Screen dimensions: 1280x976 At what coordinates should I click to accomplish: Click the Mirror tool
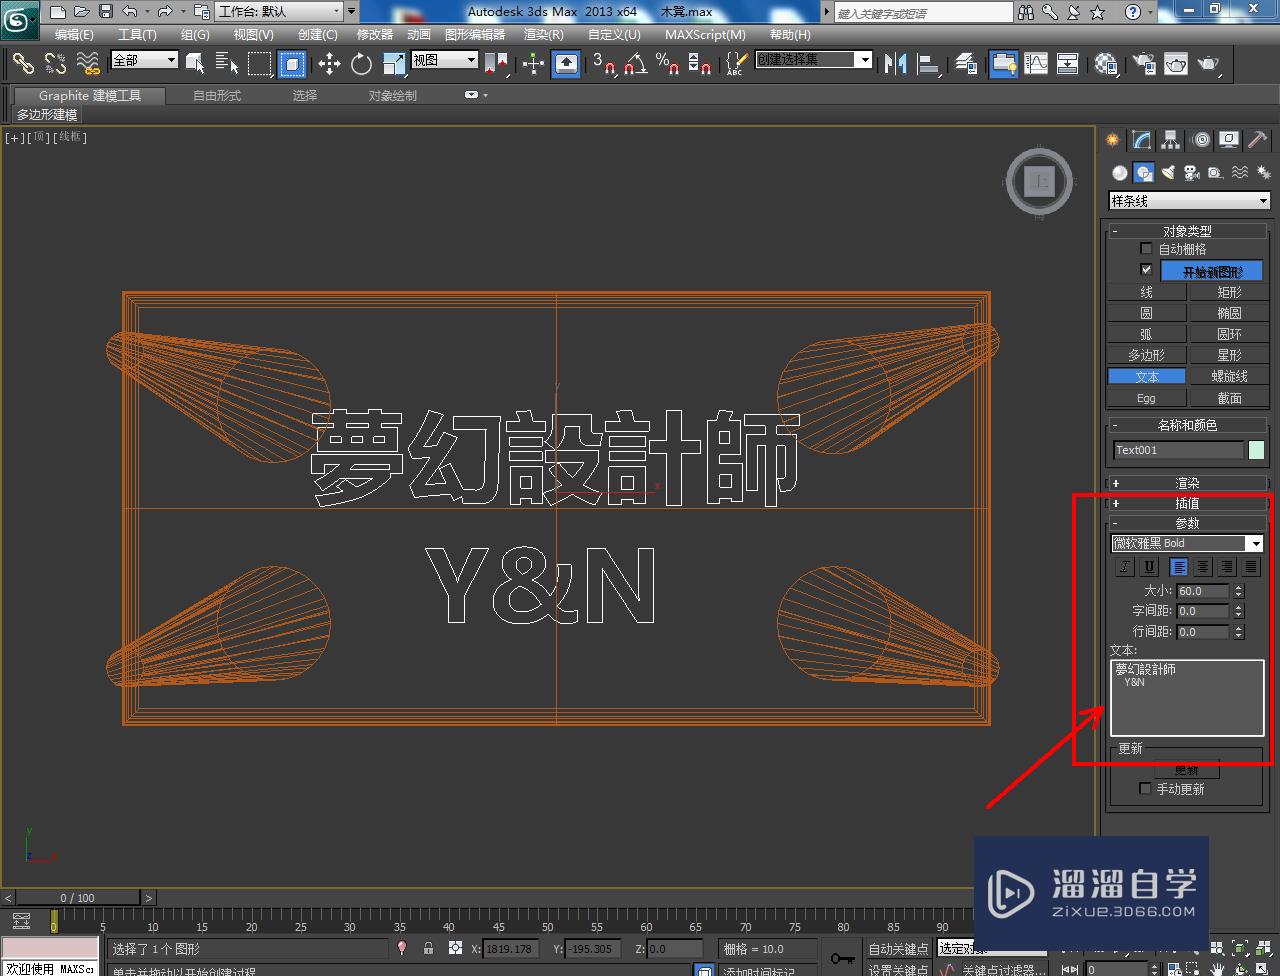pyautogui.click(x=896, y=64)
